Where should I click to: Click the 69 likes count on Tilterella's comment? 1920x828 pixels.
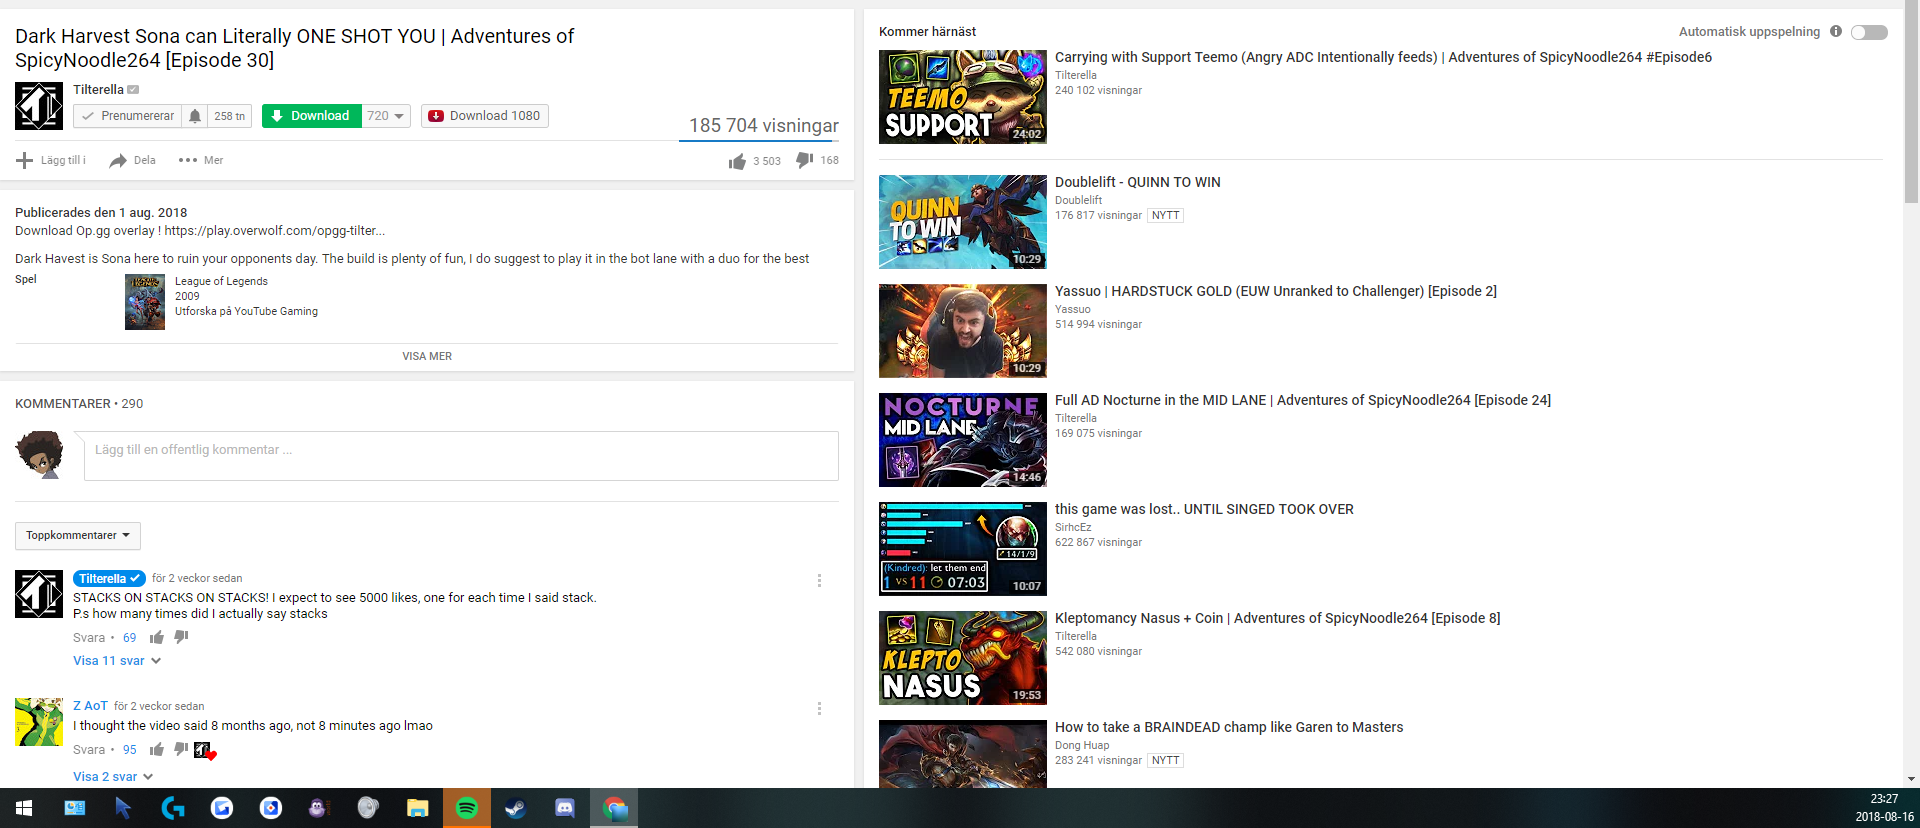[x=130, y=638]
